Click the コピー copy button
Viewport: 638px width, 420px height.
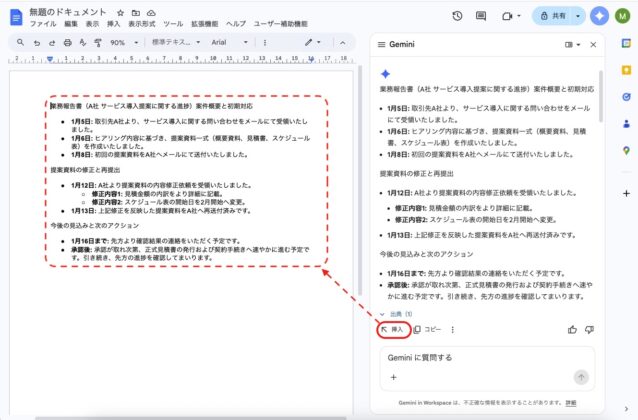pyautogui.click(x=427, y=330)
